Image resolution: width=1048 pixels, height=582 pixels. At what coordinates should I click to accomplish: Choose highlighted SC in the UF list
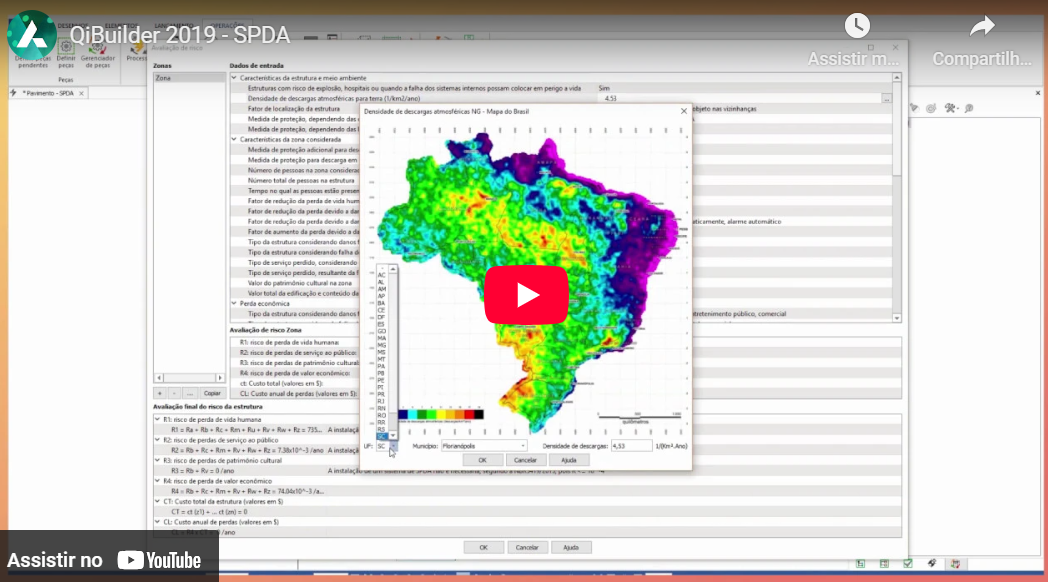382,436
